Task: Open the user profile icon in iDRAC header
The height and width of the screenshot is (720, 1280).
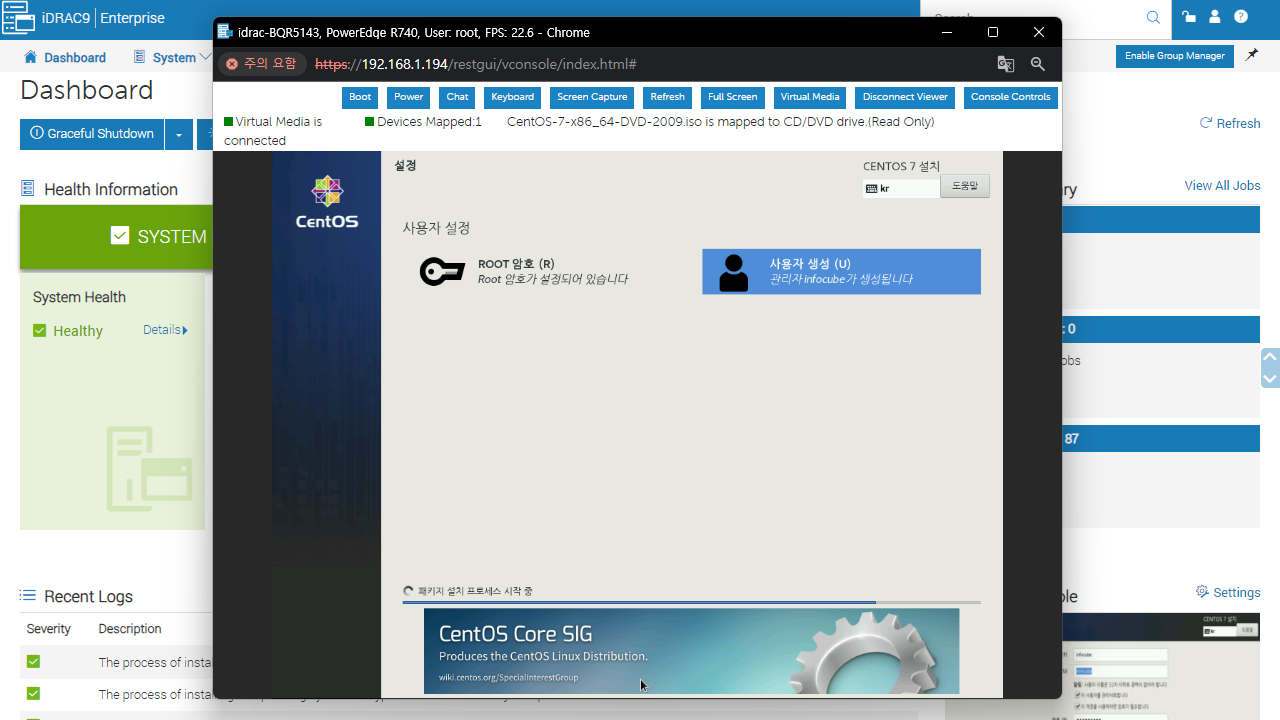Action: coord(1215,17)
